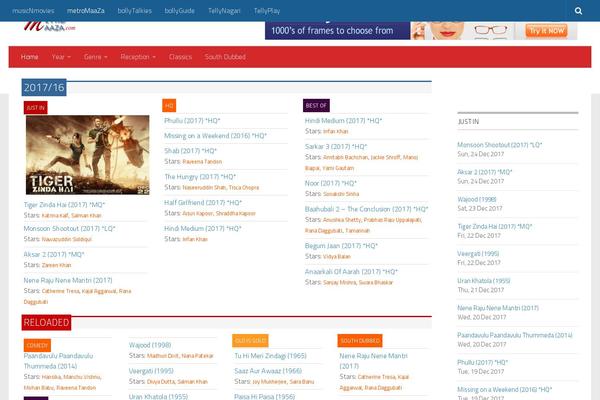Open sidebar Tiger Zinda Hai entry
Viewport: 600px width, 400px height.
(x=495, y=227)
